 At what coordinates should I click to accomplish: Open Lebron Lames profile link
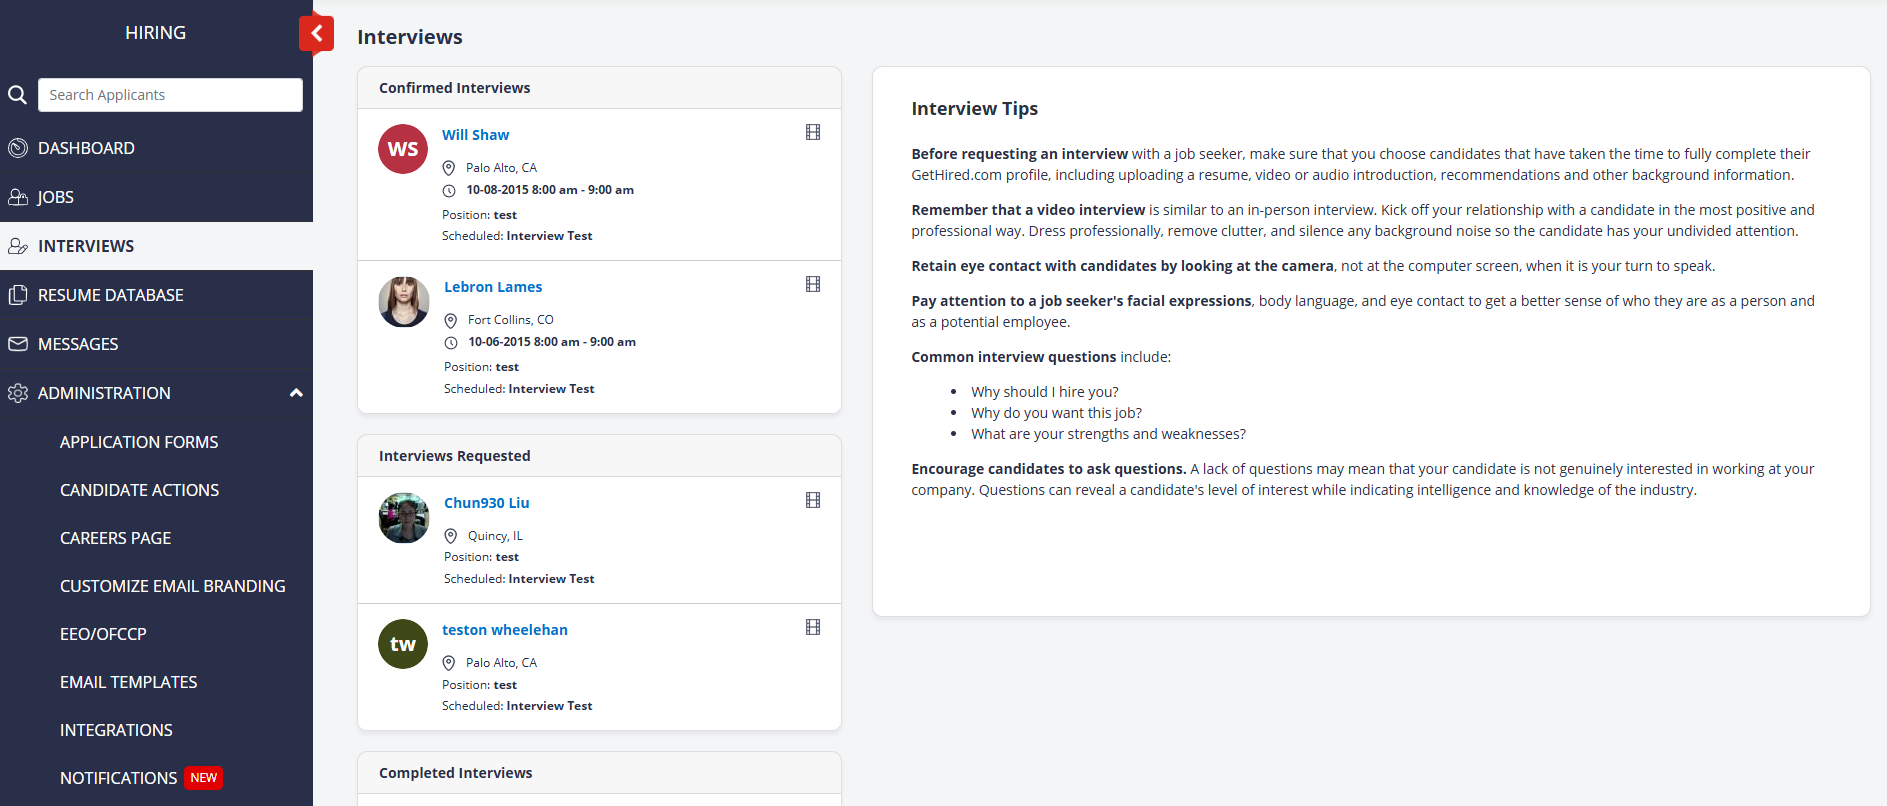tap(493, 287)
